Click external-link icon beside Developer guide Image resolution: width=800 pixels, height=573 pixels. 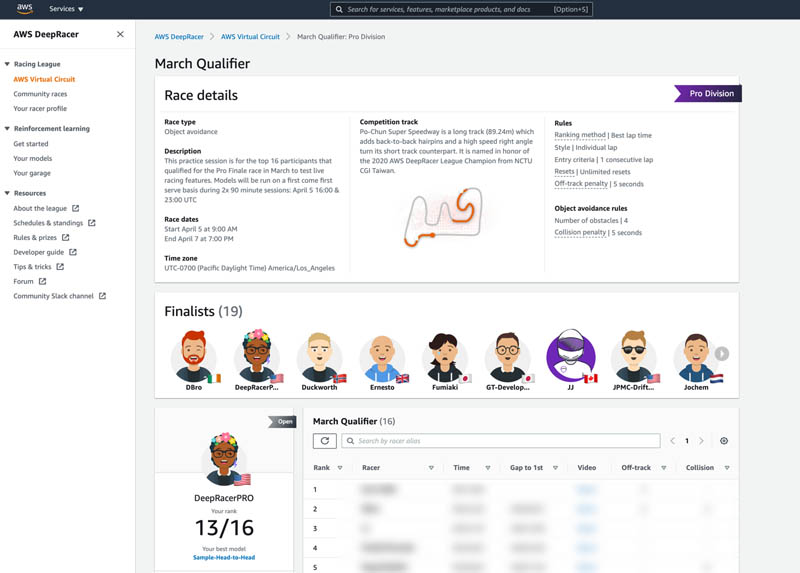point(73,252)
